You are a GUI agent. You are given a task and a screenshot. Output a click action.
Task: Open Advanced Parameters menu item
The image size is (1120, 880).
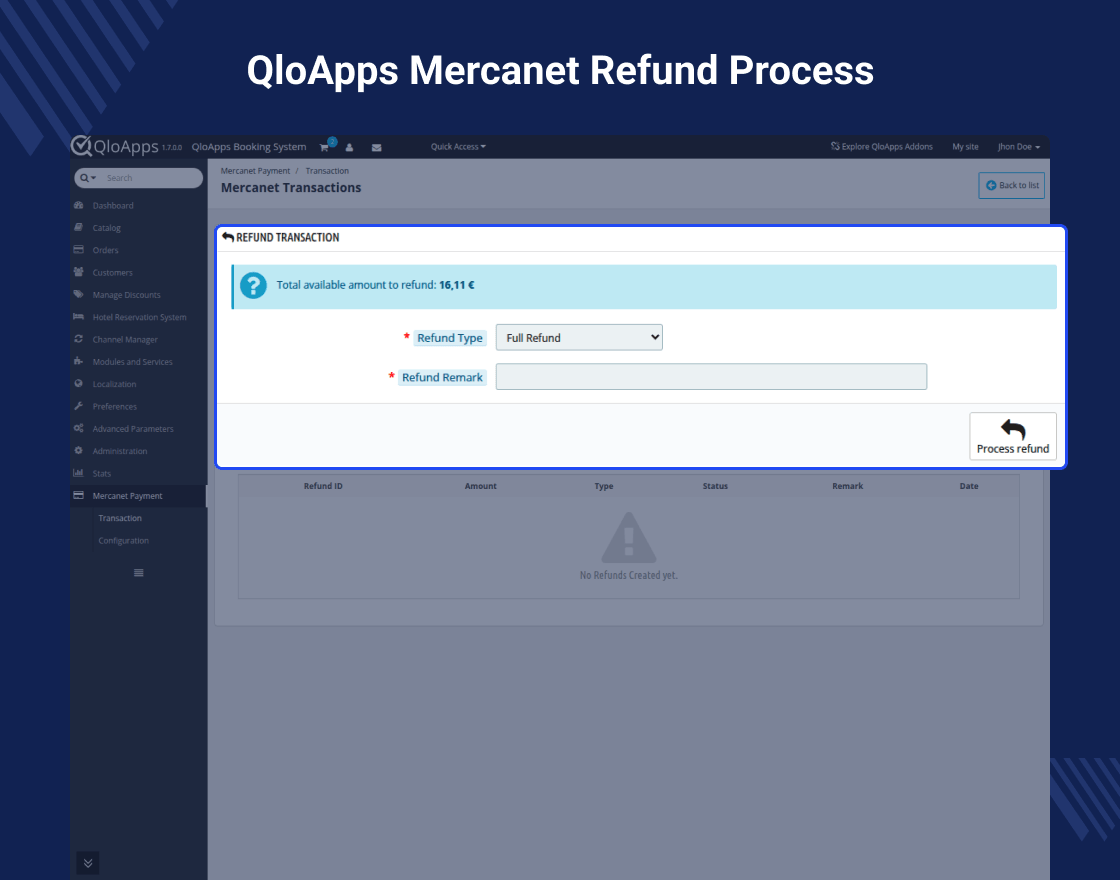(133, 429)
